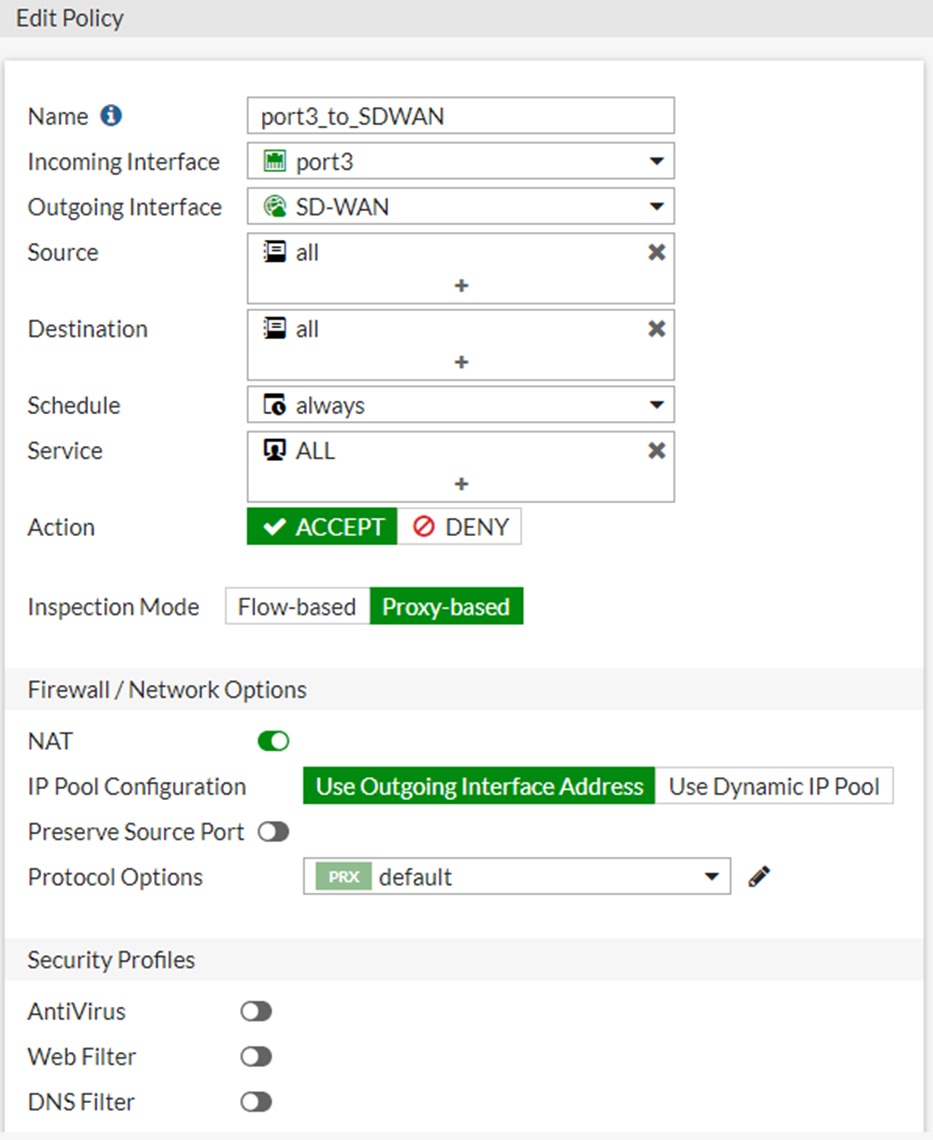This screenshot has height=1140, width=933.
Task: Remove the 'all' entry from Source
Action: (656, 252)
